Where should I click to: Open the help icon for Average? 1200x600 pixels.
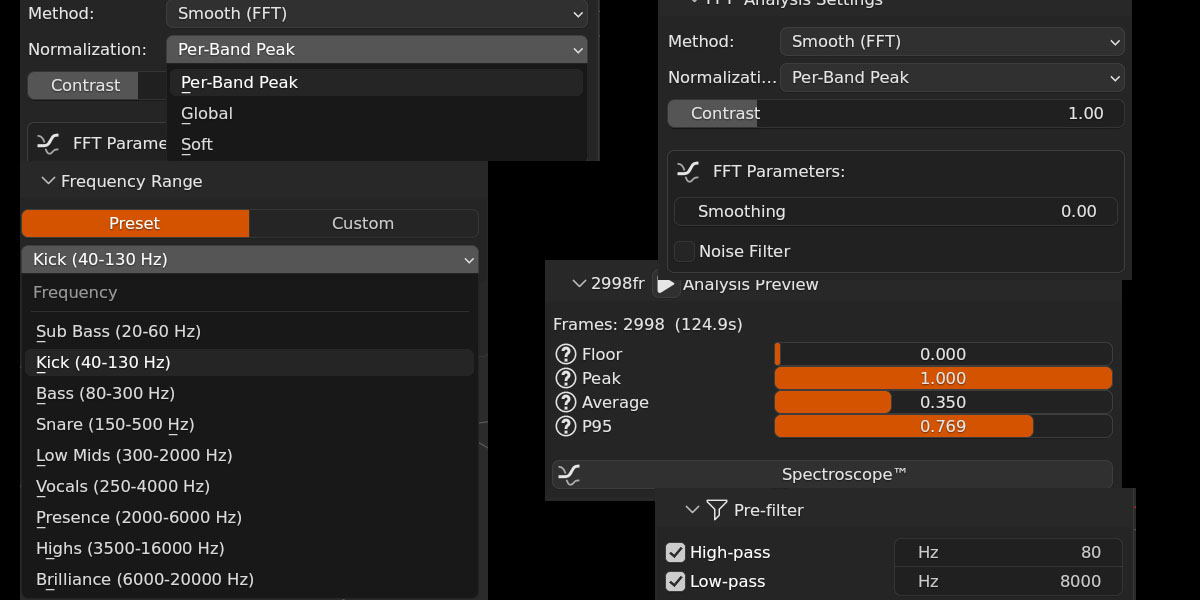tap(565, 402)
